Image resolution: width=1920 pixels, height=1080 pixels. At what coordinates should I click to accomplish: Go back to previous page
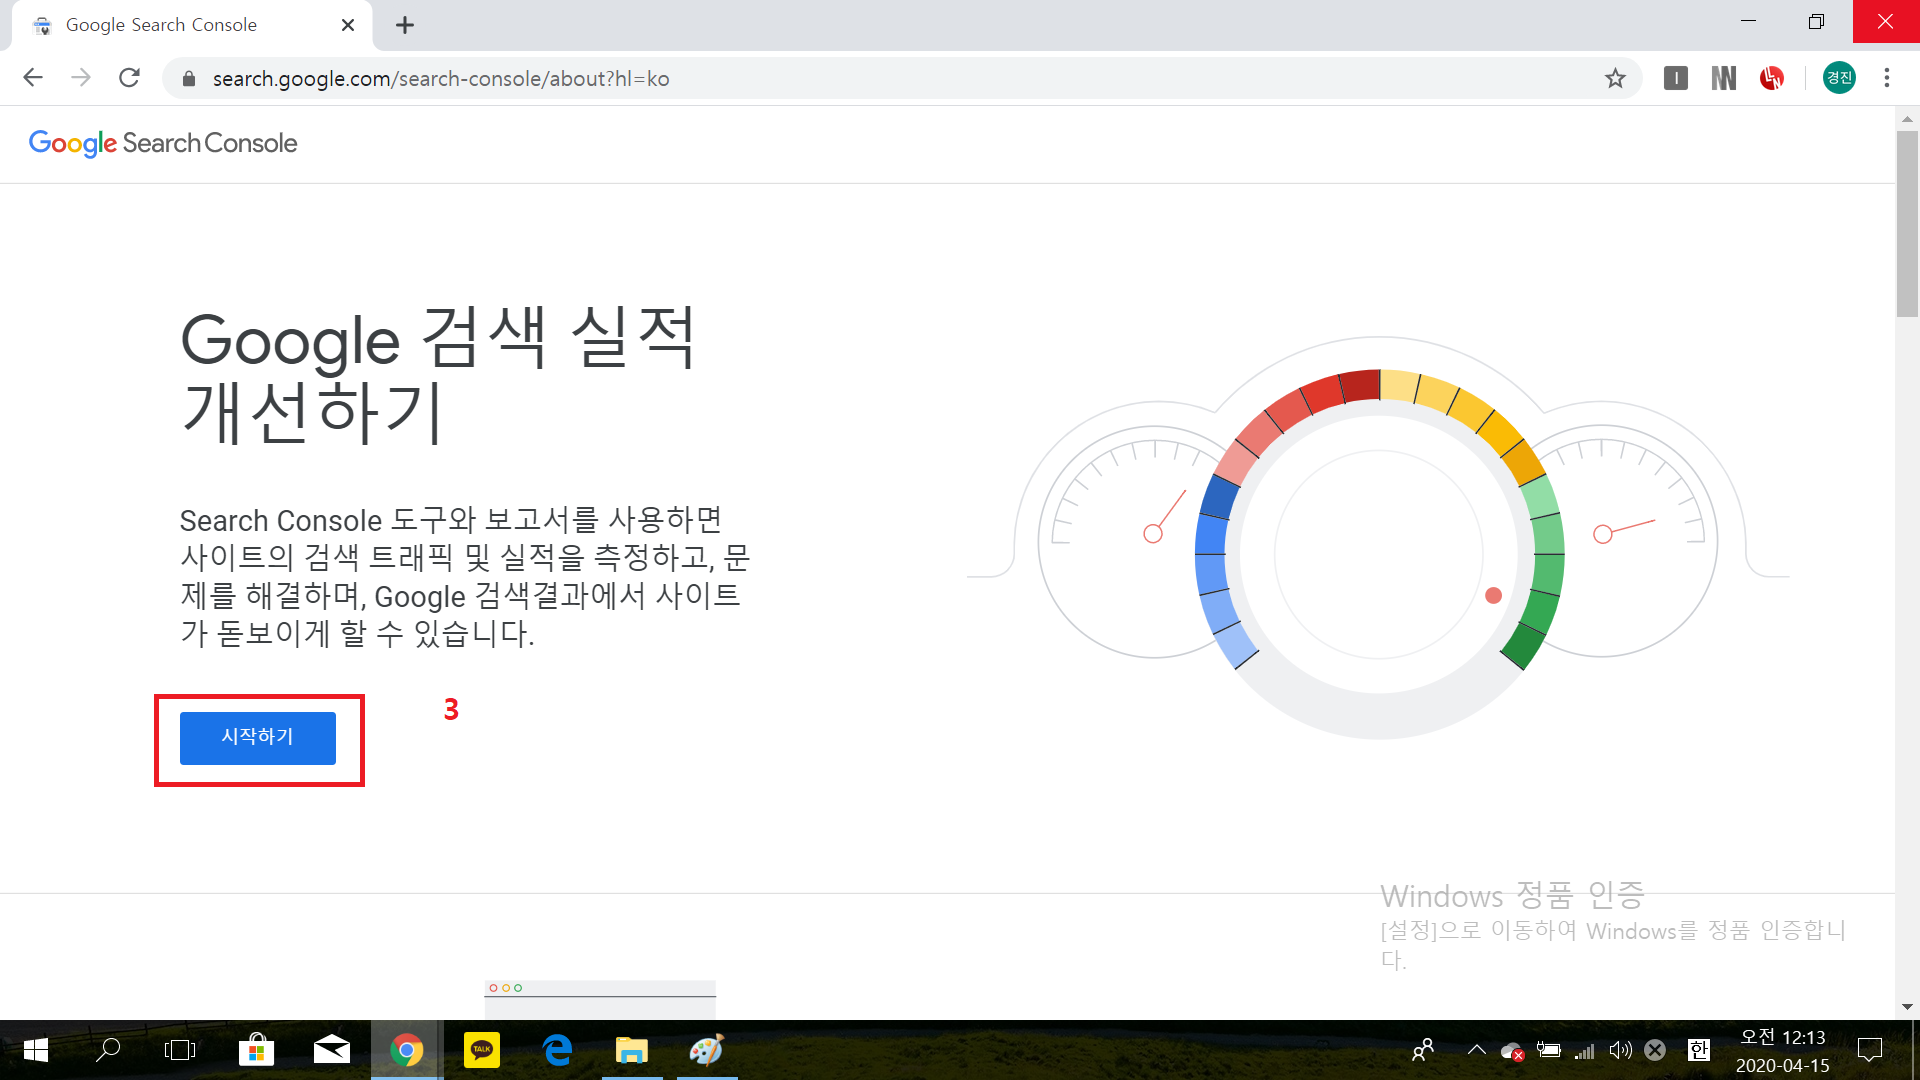(33, 78)
